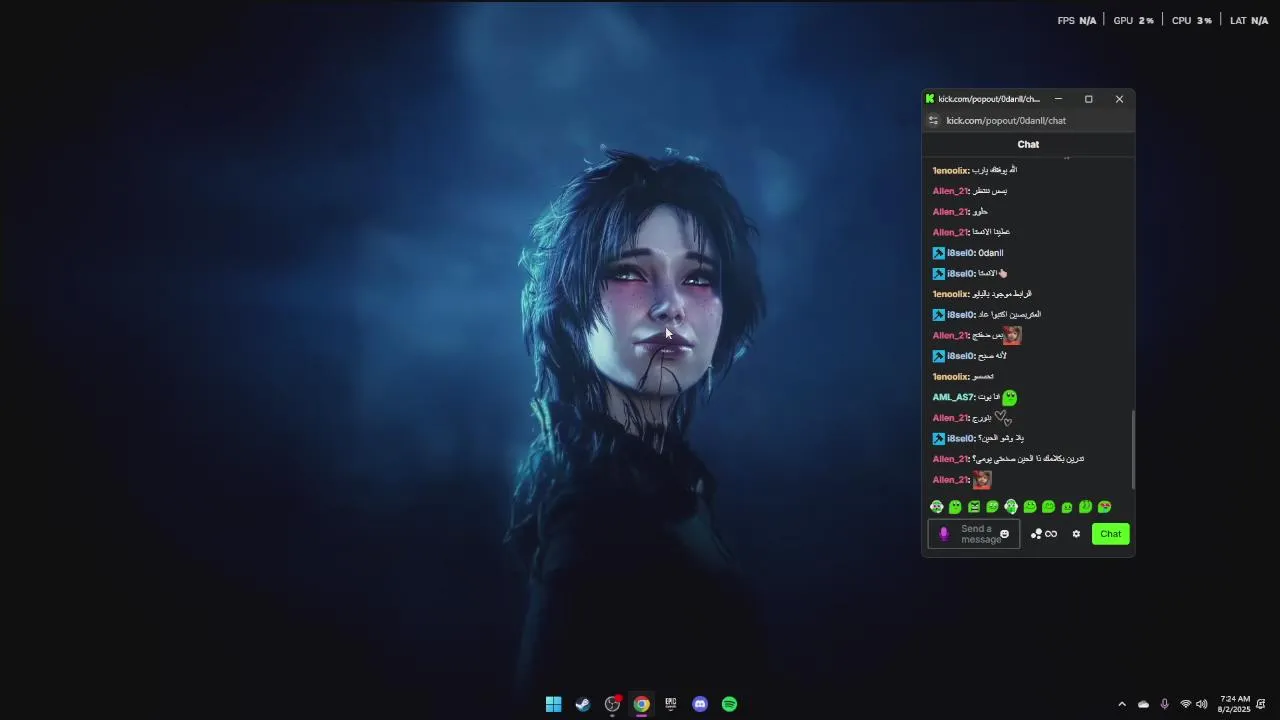Open AML_AS7 user profile from chat
This screenshot has width=1280, height=720.
click(x=953, y=397)
